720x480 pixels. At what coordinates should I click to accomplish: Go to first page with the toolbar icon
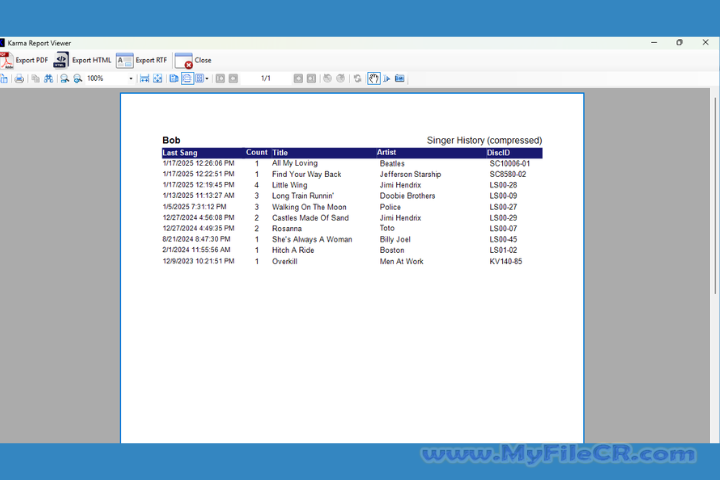pos(220,79)
